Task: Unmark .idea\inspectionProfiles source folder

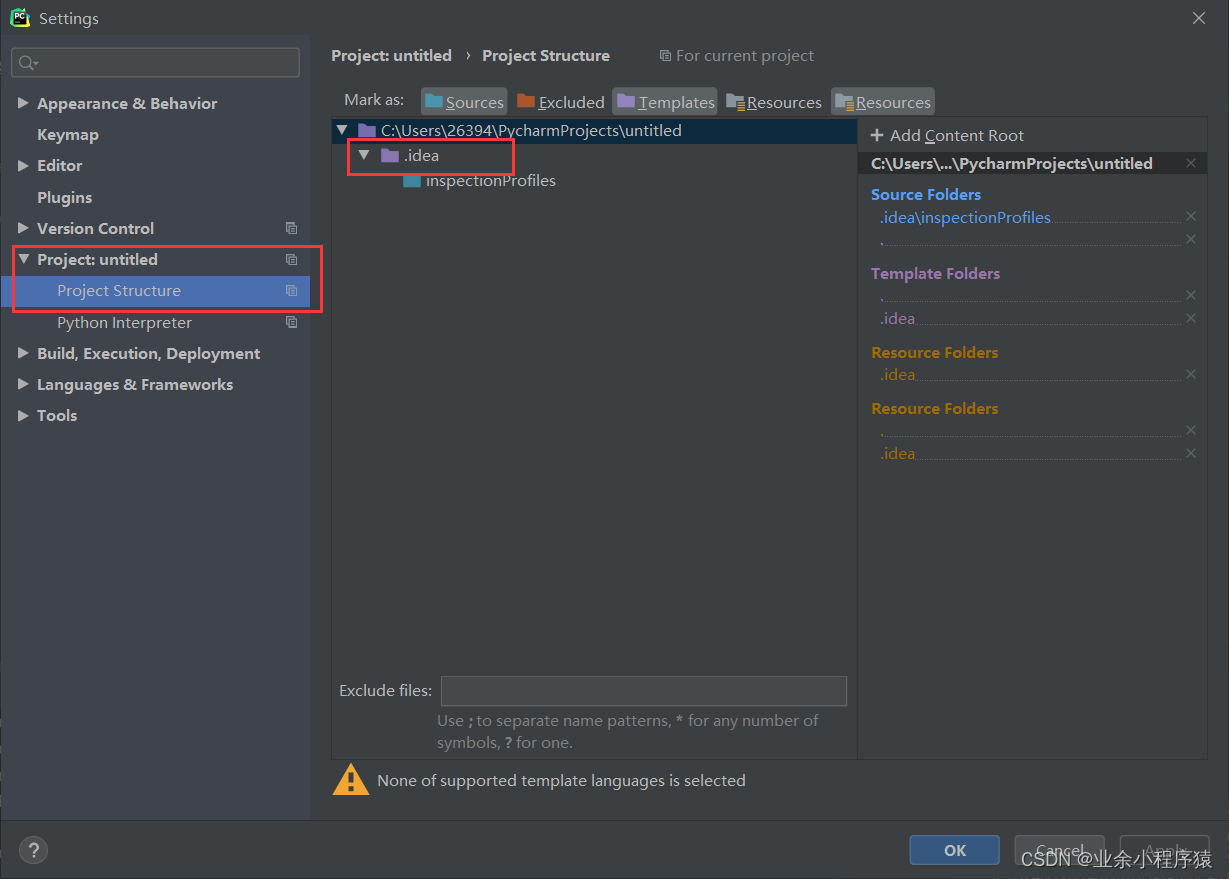Action: (x=1190, y=216)
